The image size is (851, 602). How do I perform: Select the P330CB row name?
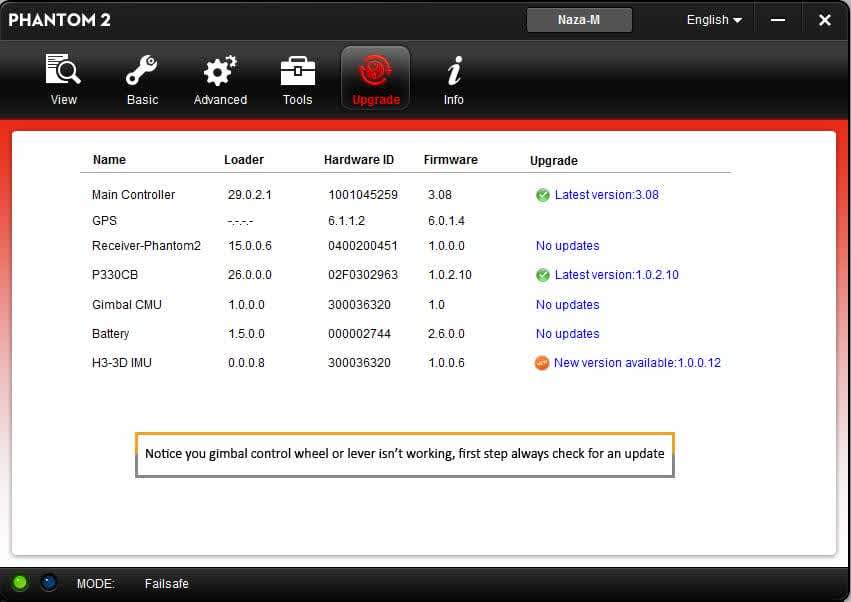click(115, 275)
